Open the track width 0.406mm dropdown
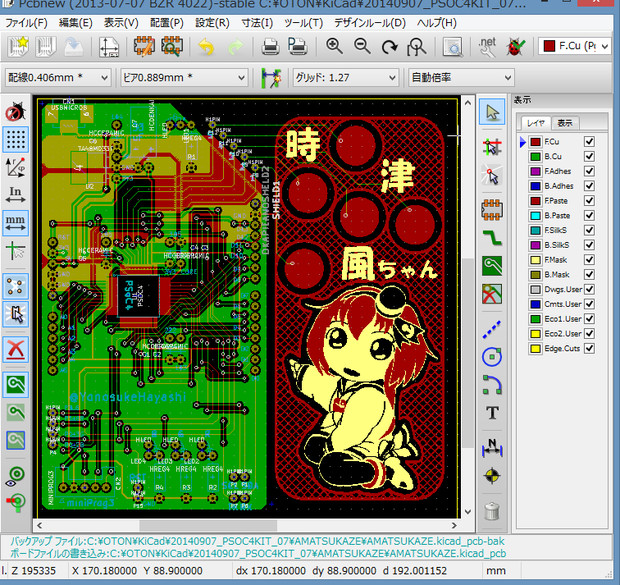This screenshot has height=585, width=620. (58, 78)
